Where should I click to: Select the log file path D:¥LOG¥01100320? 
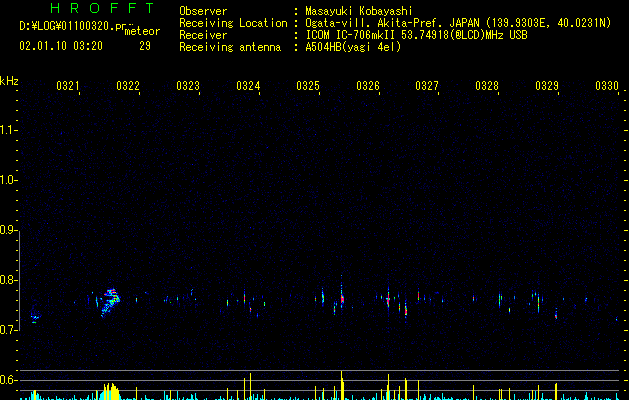[67, 26]
